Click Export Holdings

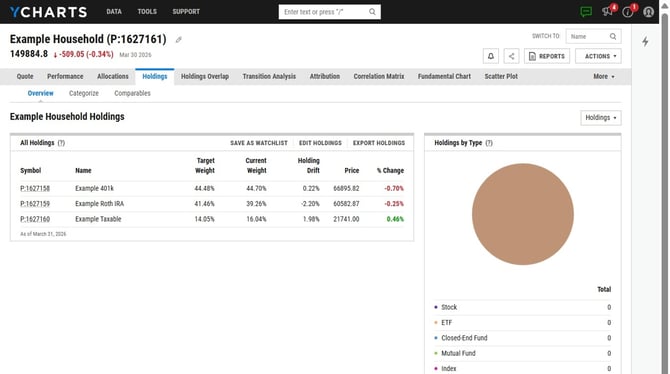pyautogui.click(x=379, y=143)
